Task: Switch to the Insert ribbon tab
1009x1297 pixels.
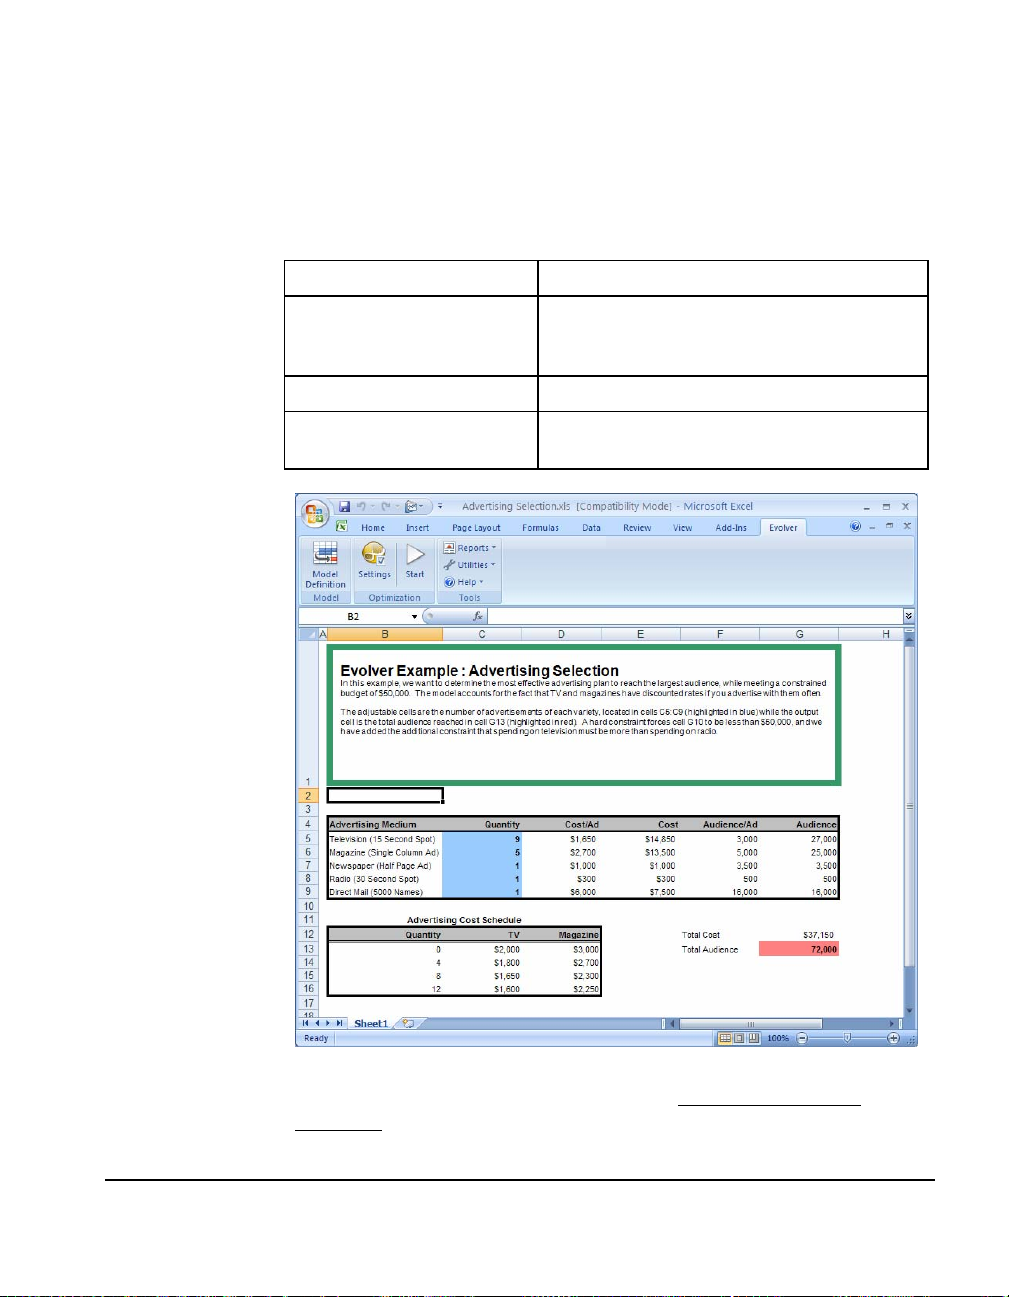Action: pyautogui.click(x=417, y=528)
